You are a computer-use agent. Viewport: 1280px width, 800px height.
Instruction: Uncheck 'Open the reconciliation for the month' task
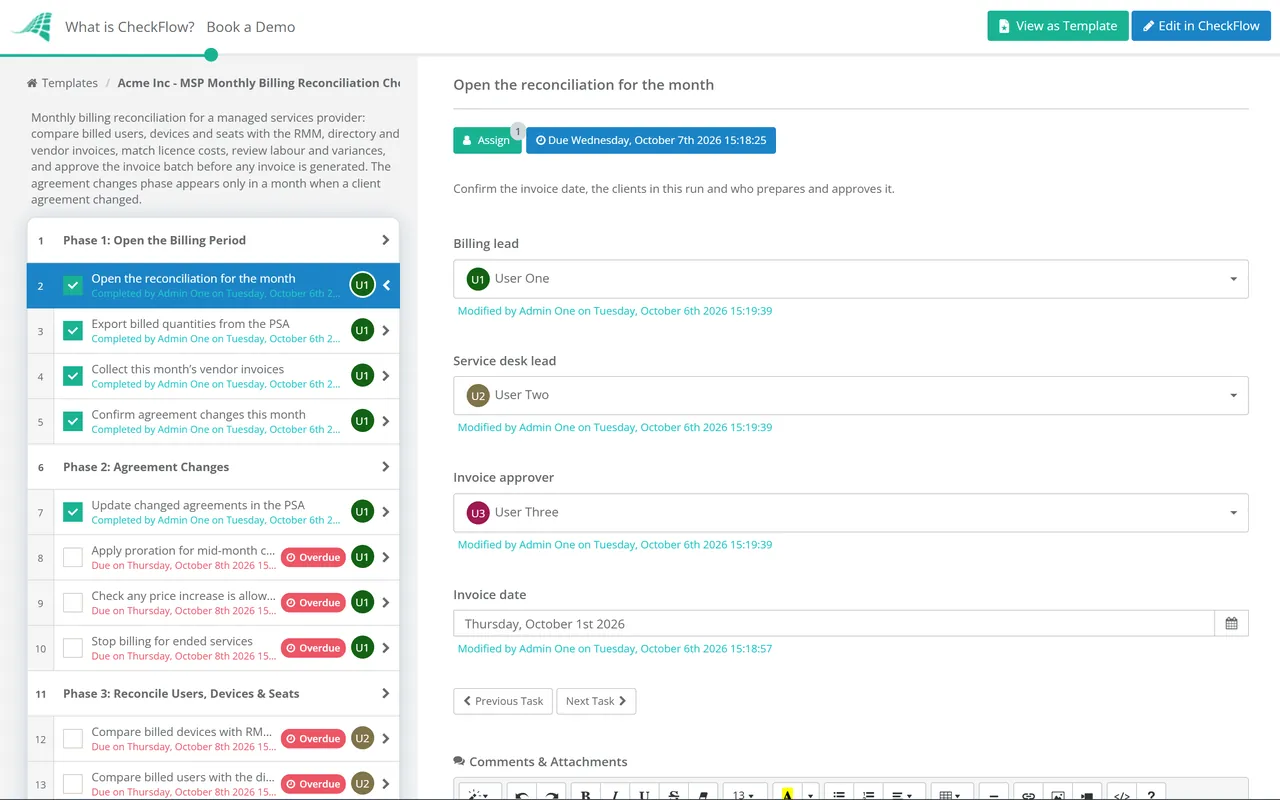pos(73,285)
